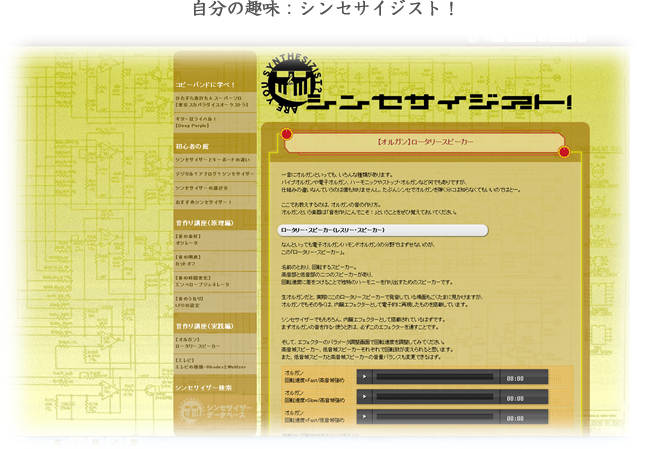Open デジタル？アナログ？シンセサイザー link
This screenshot has width=646, height=449.
(x=212, y=174)
